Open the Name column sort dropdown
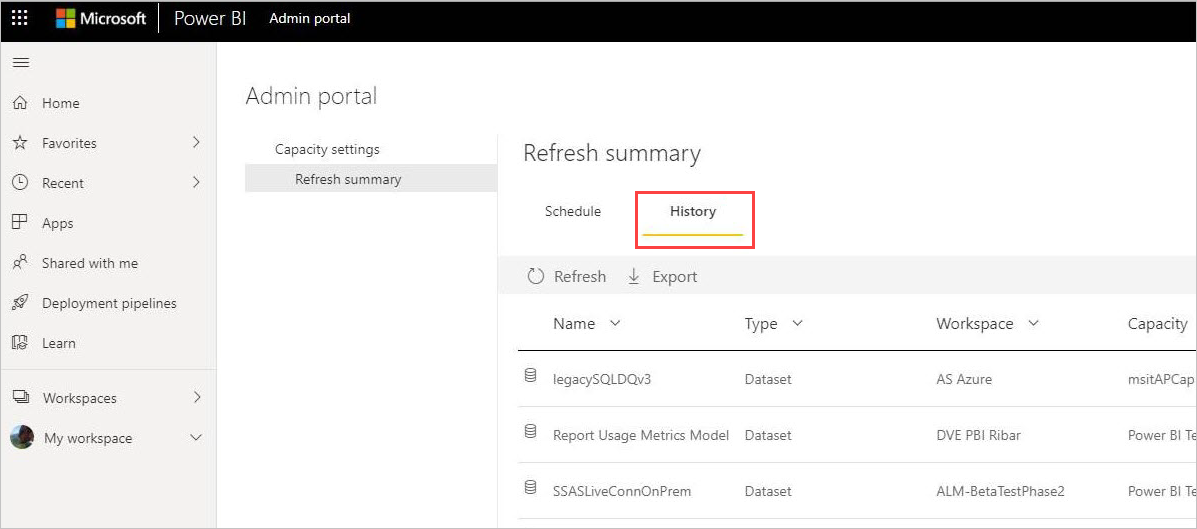Screen dimensions: 1197x529 (x=615, y=324)
